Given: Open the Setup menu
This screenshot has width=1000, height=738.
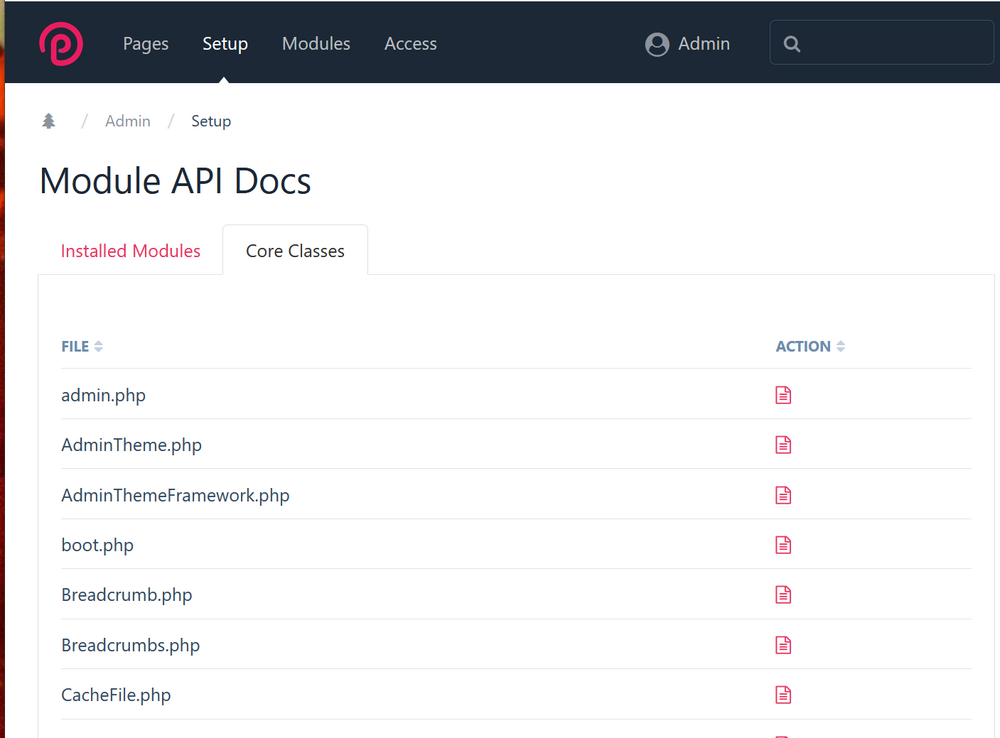Looking at the screenshot, I should pyautogui.click(x=225, y=44).
